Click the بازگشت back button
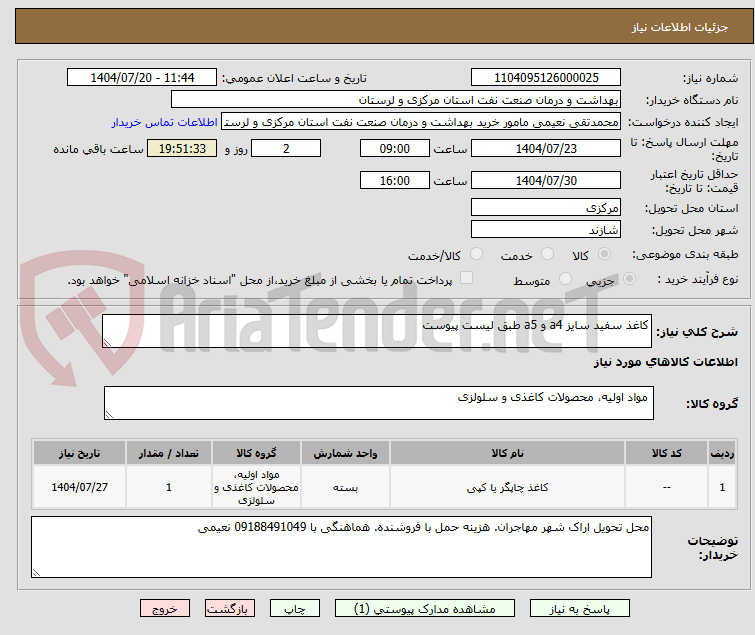 (x=230, y=609)
